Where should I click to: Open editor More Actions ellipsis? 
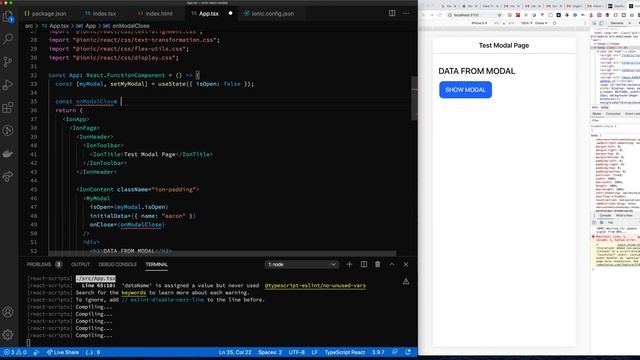pos(406,13)
